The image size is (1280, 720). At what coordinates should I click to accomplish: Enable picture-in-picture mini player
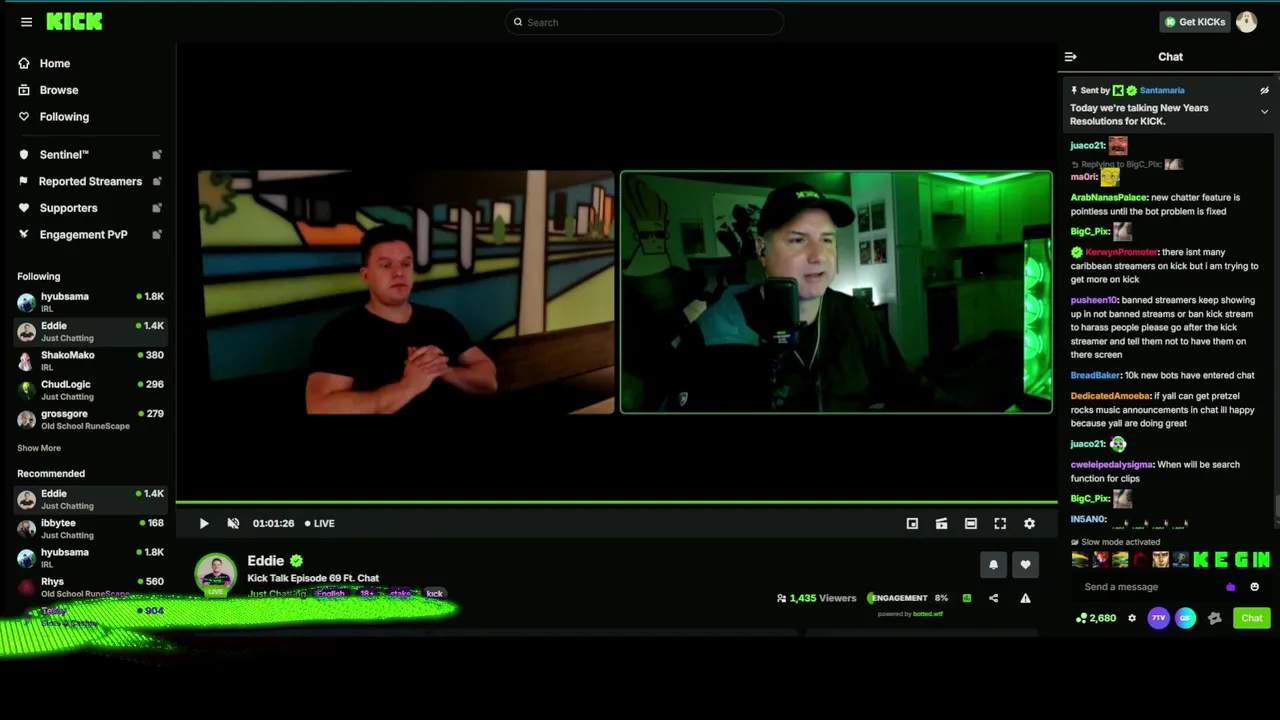(912, 523)
